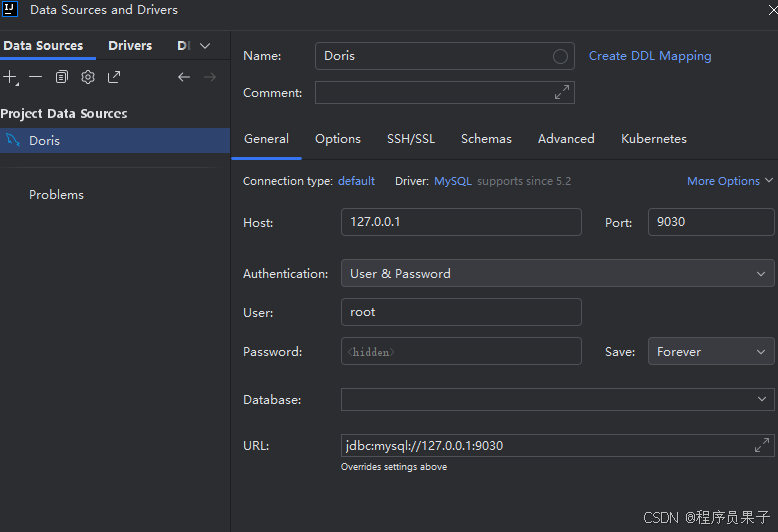
Task: Click 'Overrides settings above' hint text
Action: coord(394,467)
